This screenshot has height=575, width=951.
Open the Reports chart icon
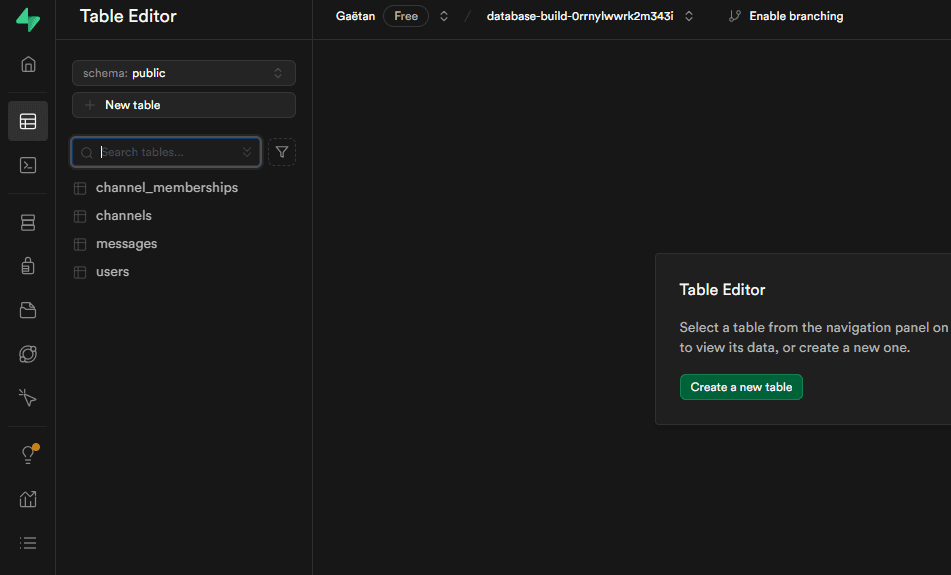coord(28,499)
